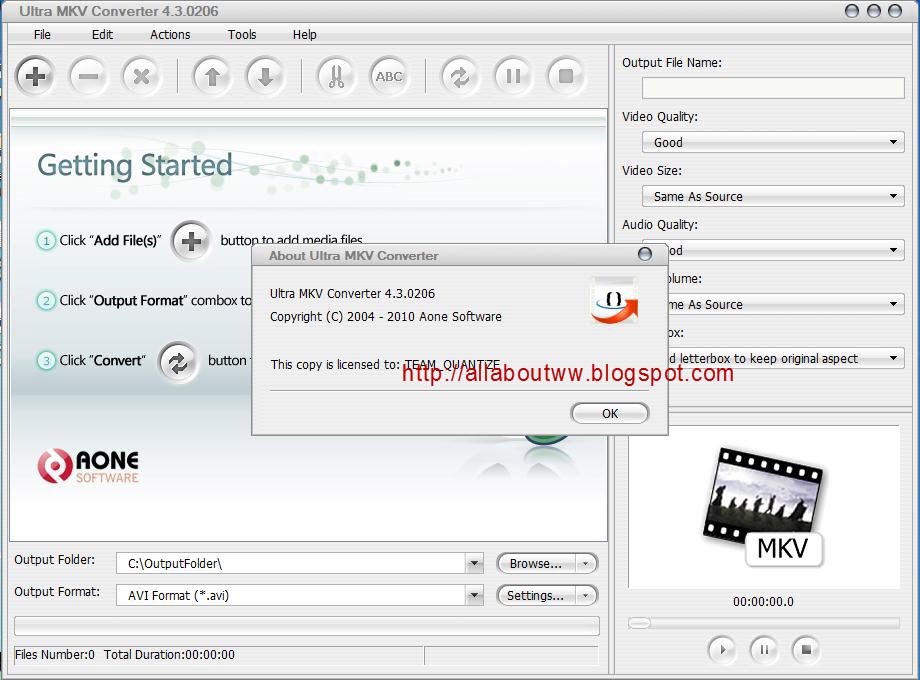Screen dimensions: 920x680
Task: Click the Add File(s) icon in Getting Started
Action: click(191, 241)
